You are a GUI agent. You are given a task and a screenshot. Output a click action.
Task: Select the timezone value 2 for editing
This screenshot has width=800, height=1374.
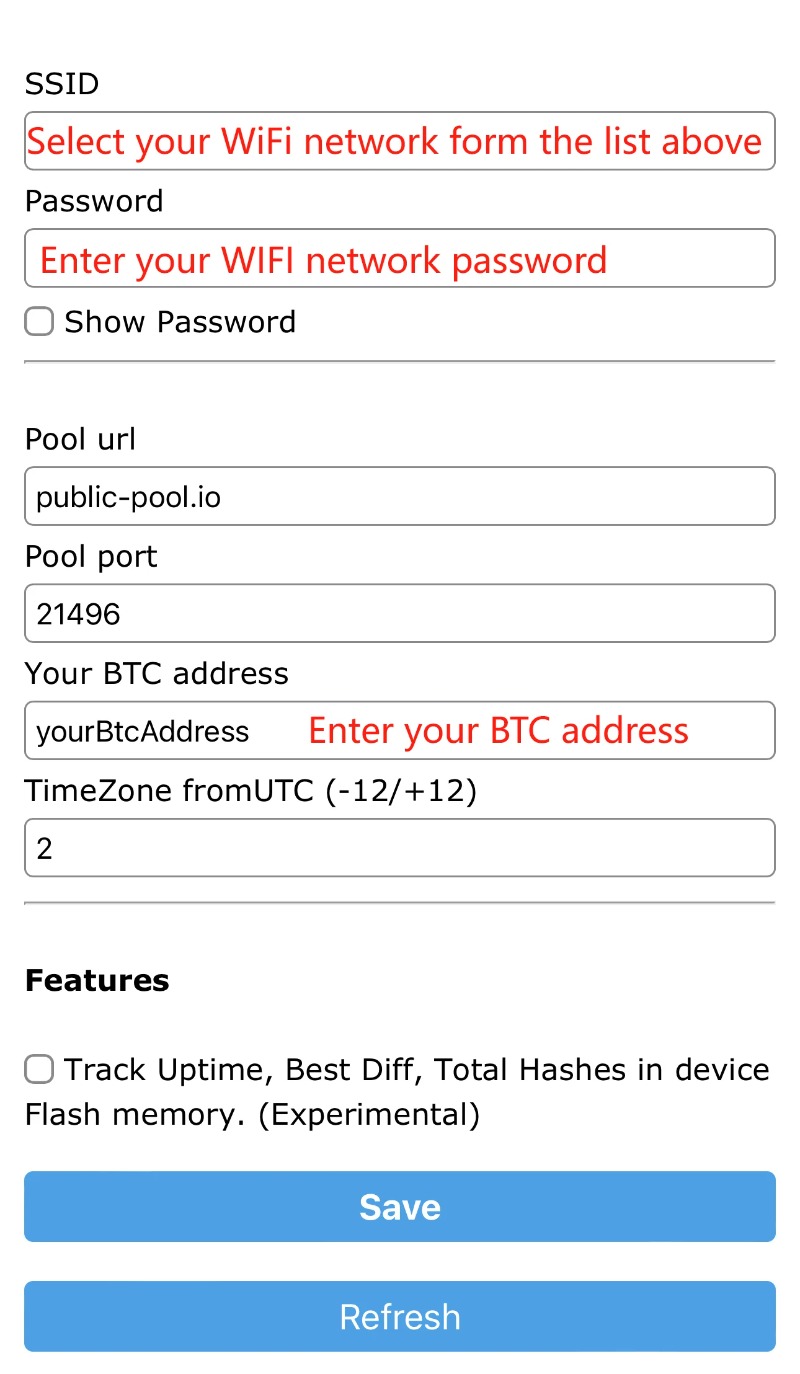click(x=400, y=847)
